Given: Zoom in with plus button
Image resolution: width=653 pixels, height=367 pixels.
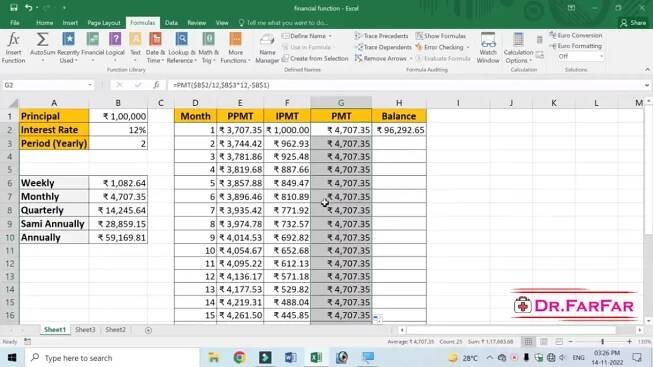Looking at the screenshot, I should 629,342.
